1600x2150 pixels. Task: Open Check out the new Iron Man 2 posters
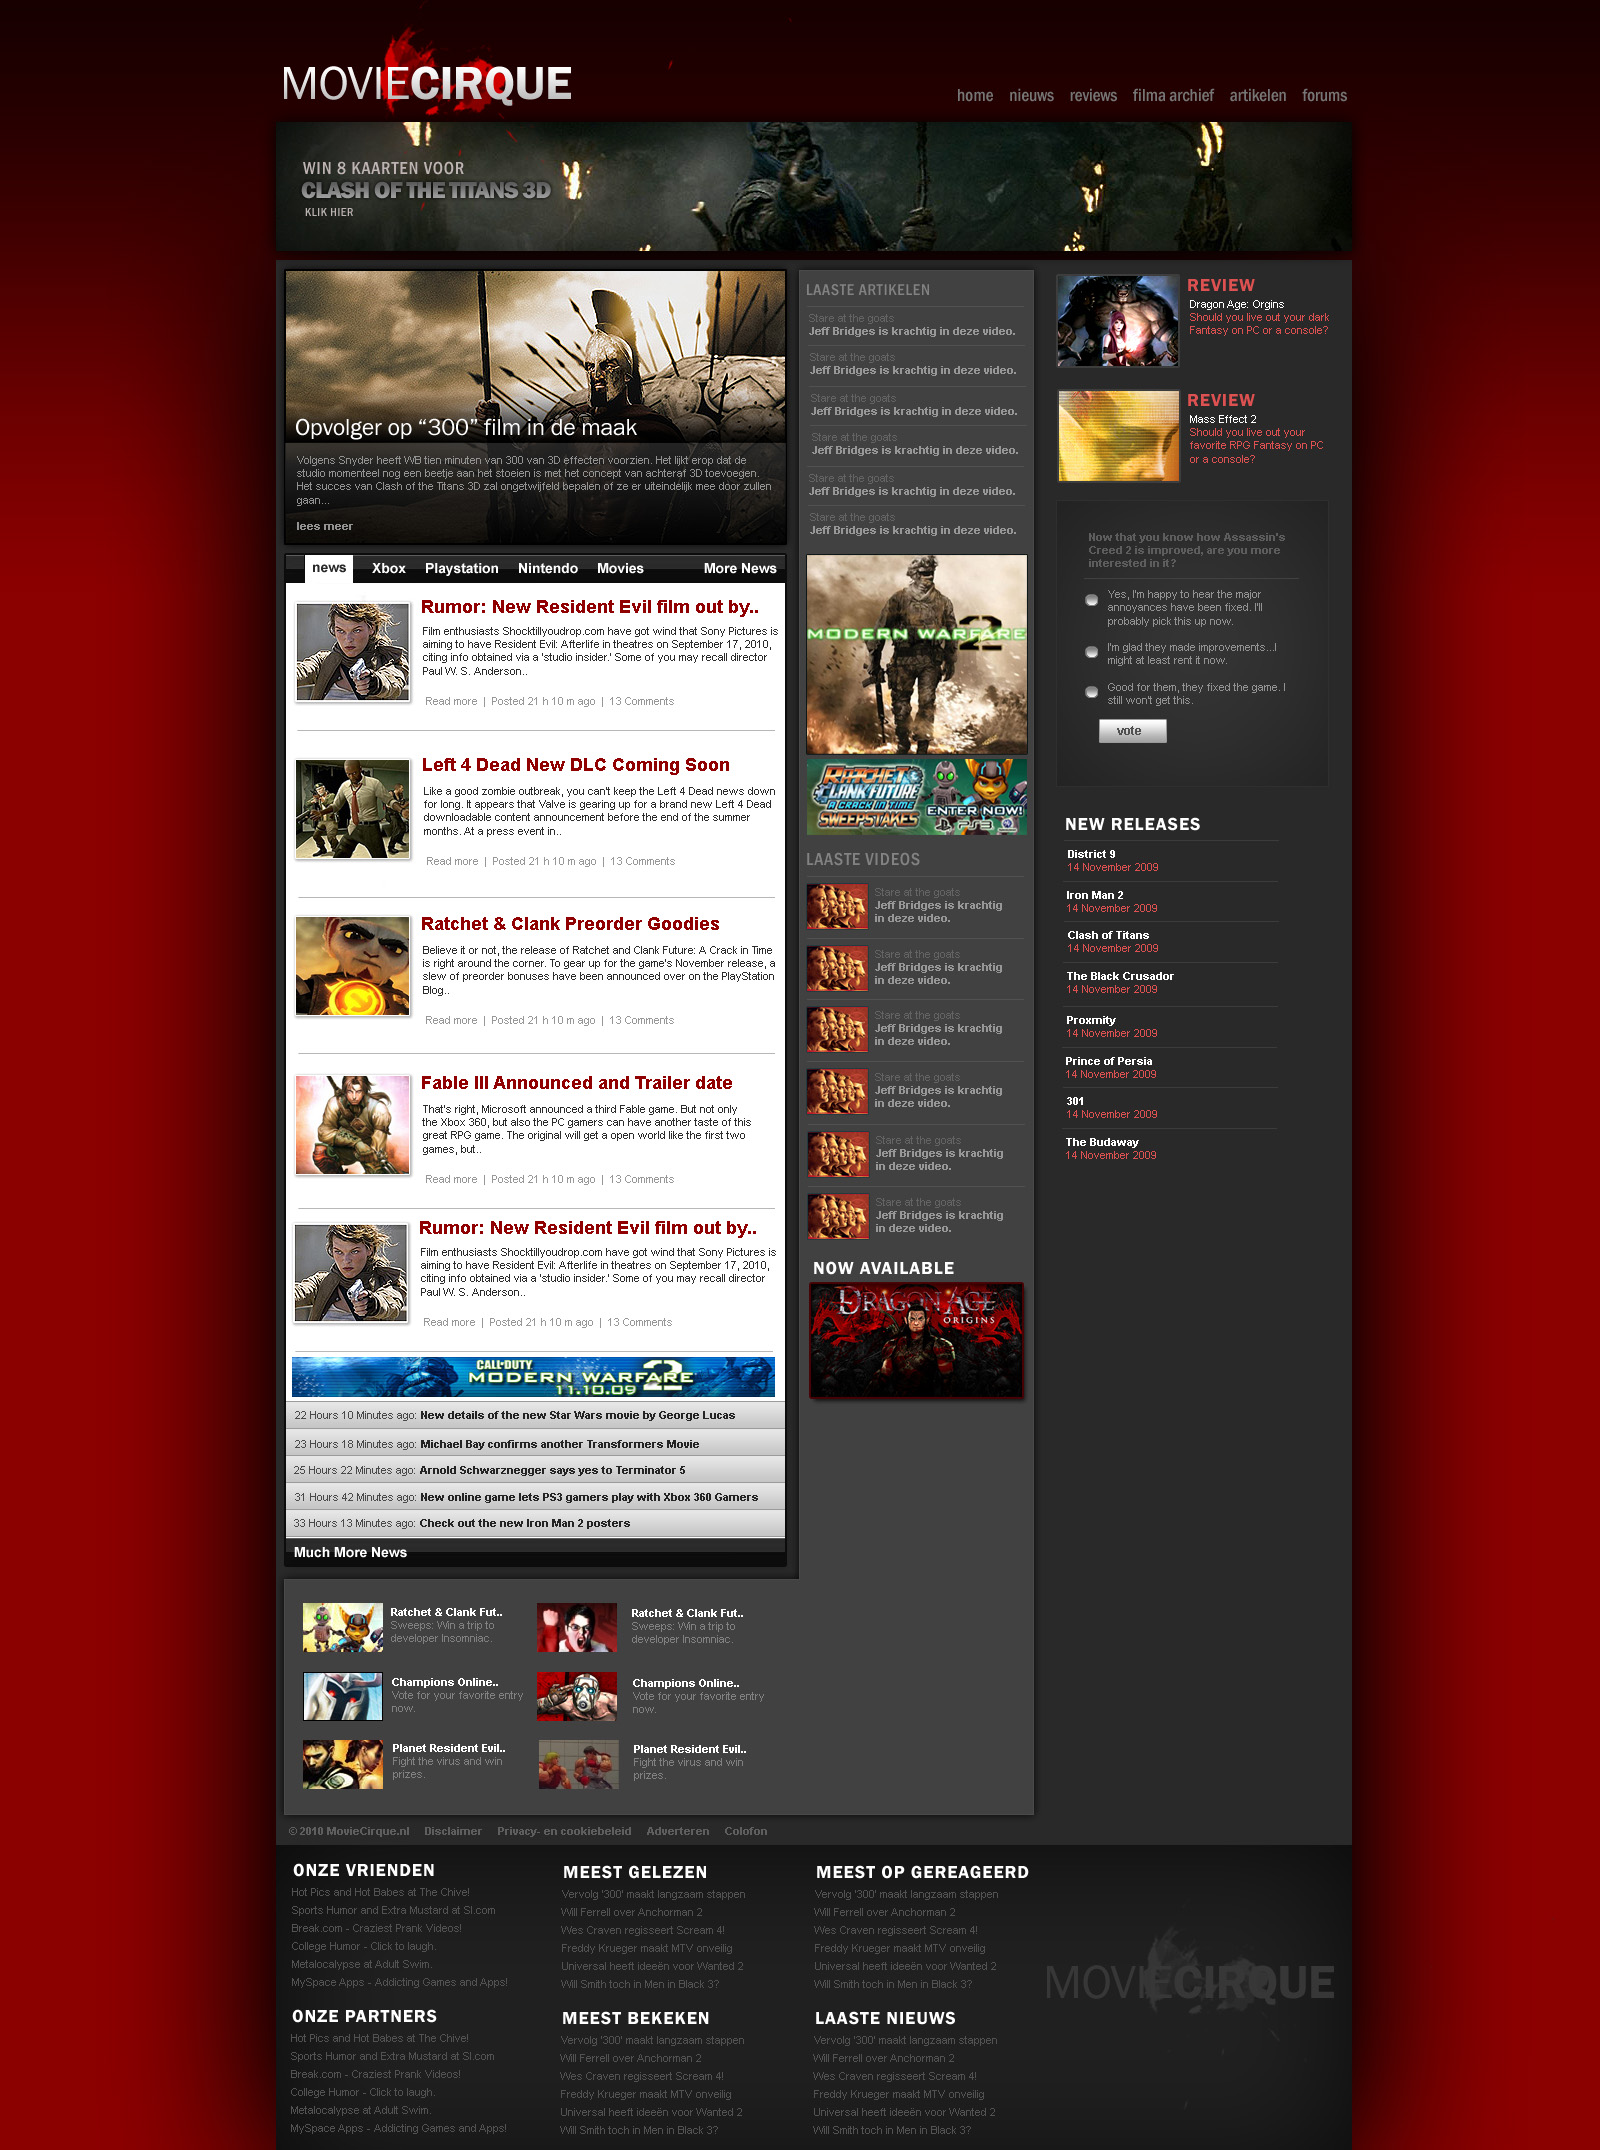point(524,1523)
